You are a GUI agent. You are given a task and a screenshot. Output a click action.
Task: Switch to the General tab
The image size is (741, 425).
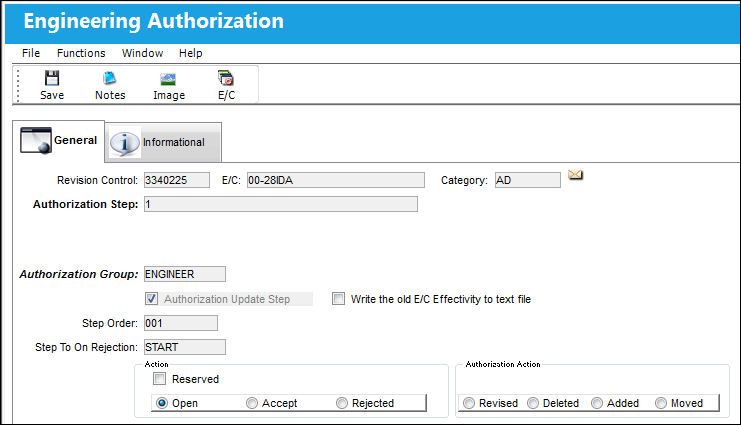click(59, 141)
